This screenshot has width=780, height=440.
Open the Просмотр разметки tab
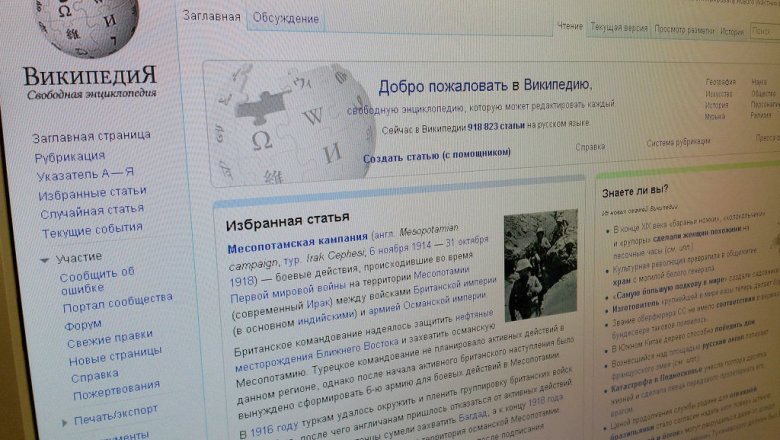(x=684, y=30)
